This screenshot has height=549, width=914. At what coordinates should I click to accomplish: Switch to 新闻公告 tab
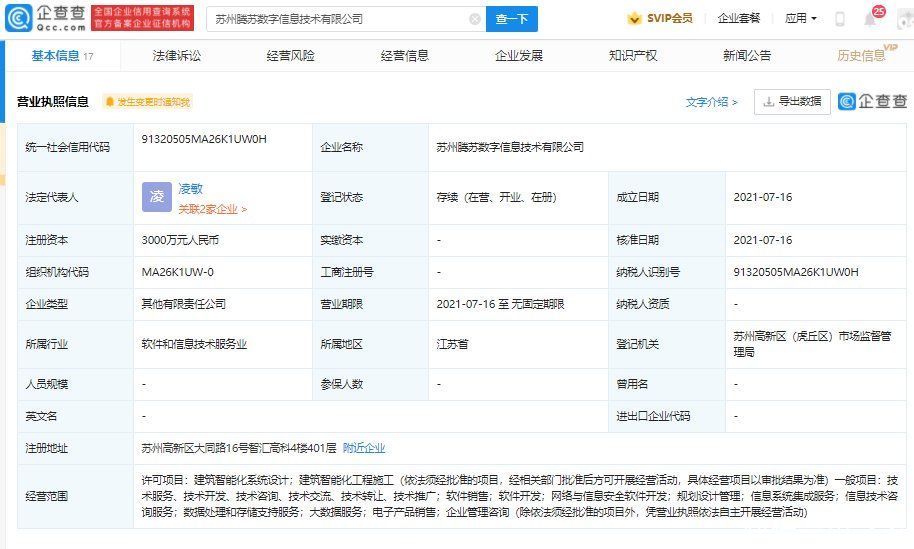[x=747, y=56]
